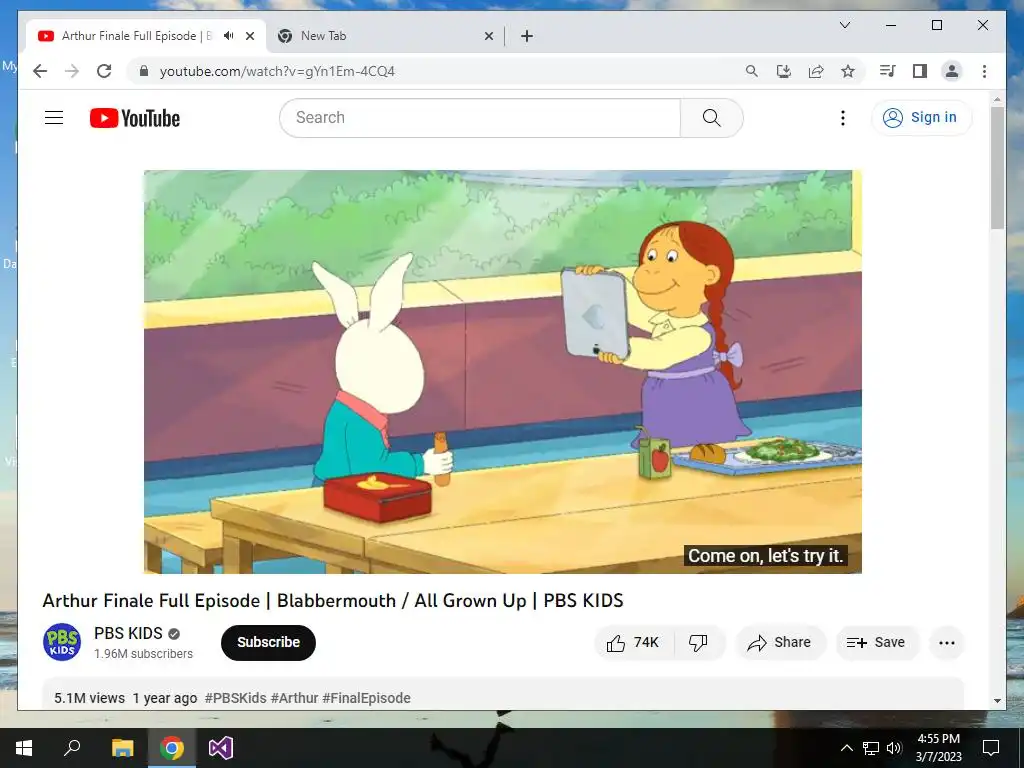Open taskbar search
Image resolution: width=1024 pixels, height=768 pixels.
72,748
